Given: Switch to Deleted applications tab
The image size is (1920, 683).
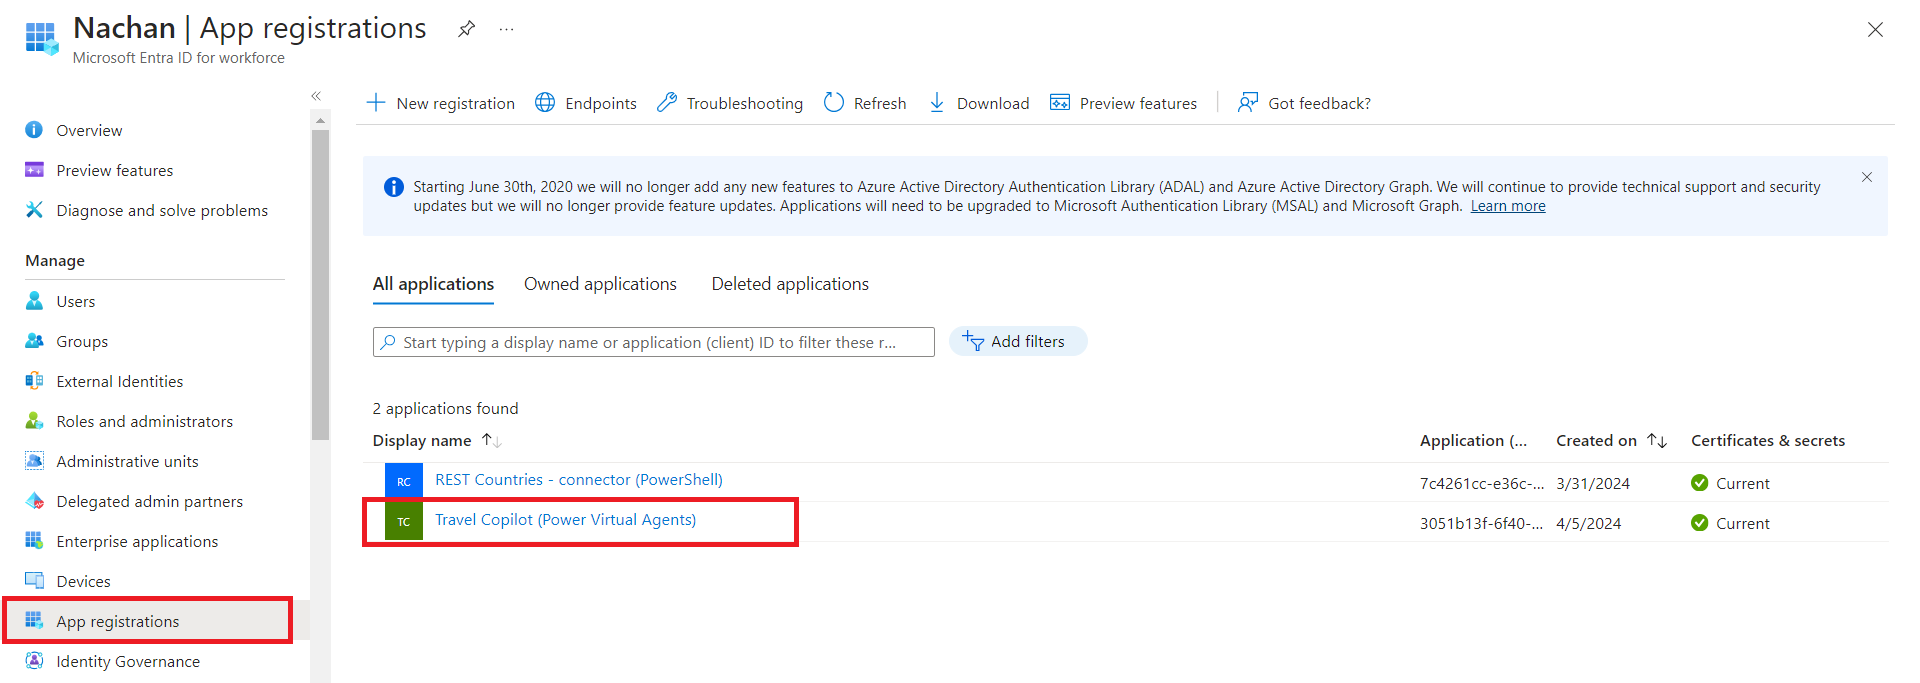Looking at the screenshot, I should pos(790,284).
